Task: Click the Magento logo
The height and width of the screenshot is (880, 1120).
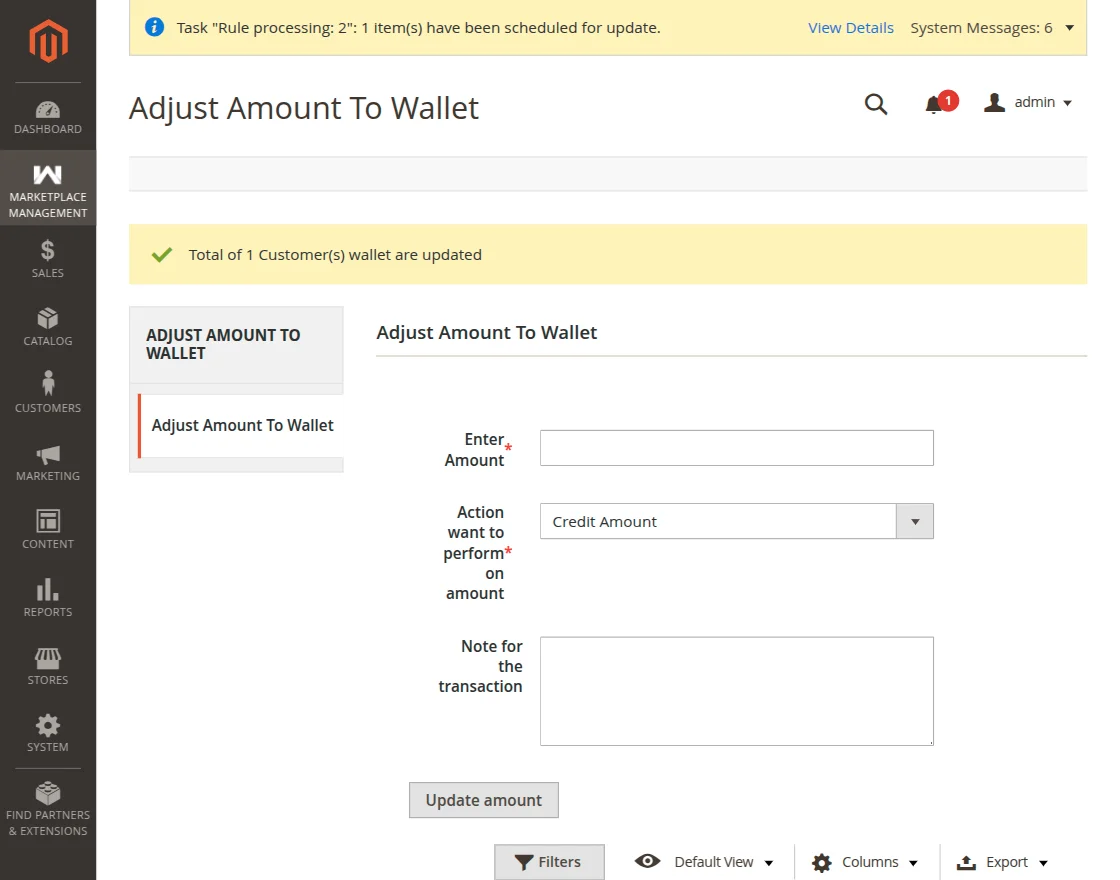Action: point(47,41)
